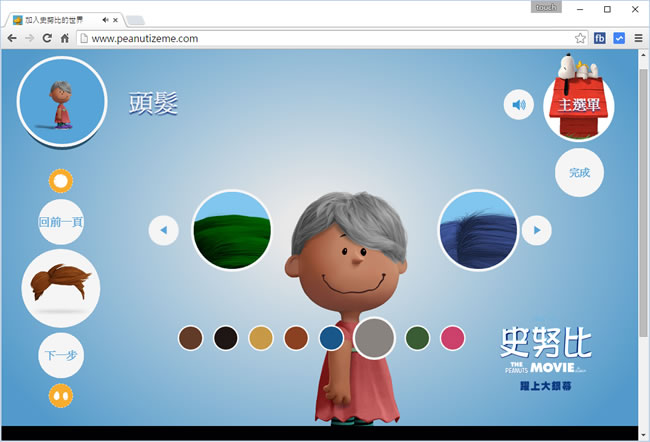Show next hairstyle with right arrow

pyautogui.click(x=536, y=230)
